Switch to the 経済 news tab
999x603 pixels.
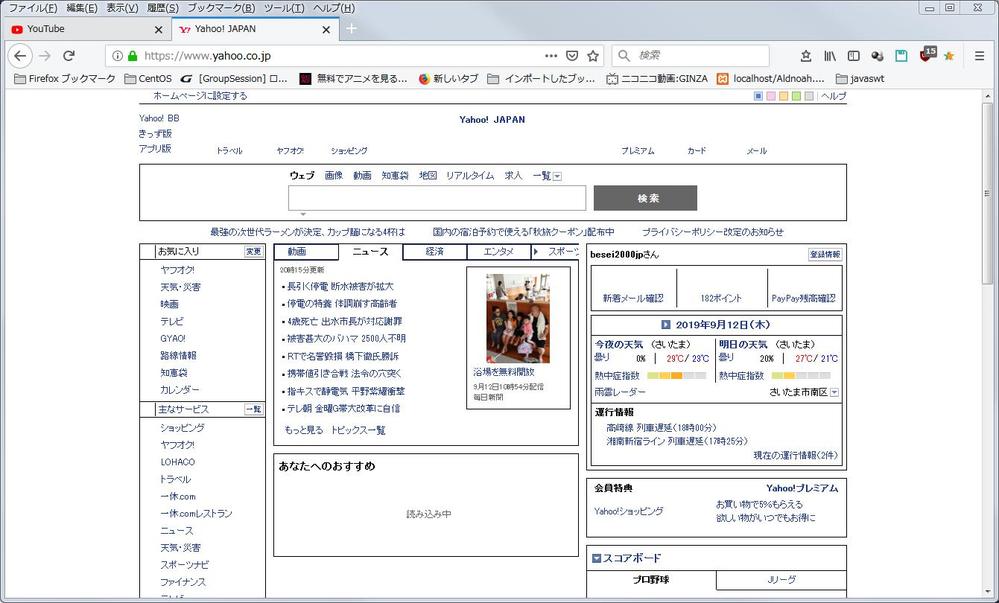pyautogui.click(x=433, y=252)
